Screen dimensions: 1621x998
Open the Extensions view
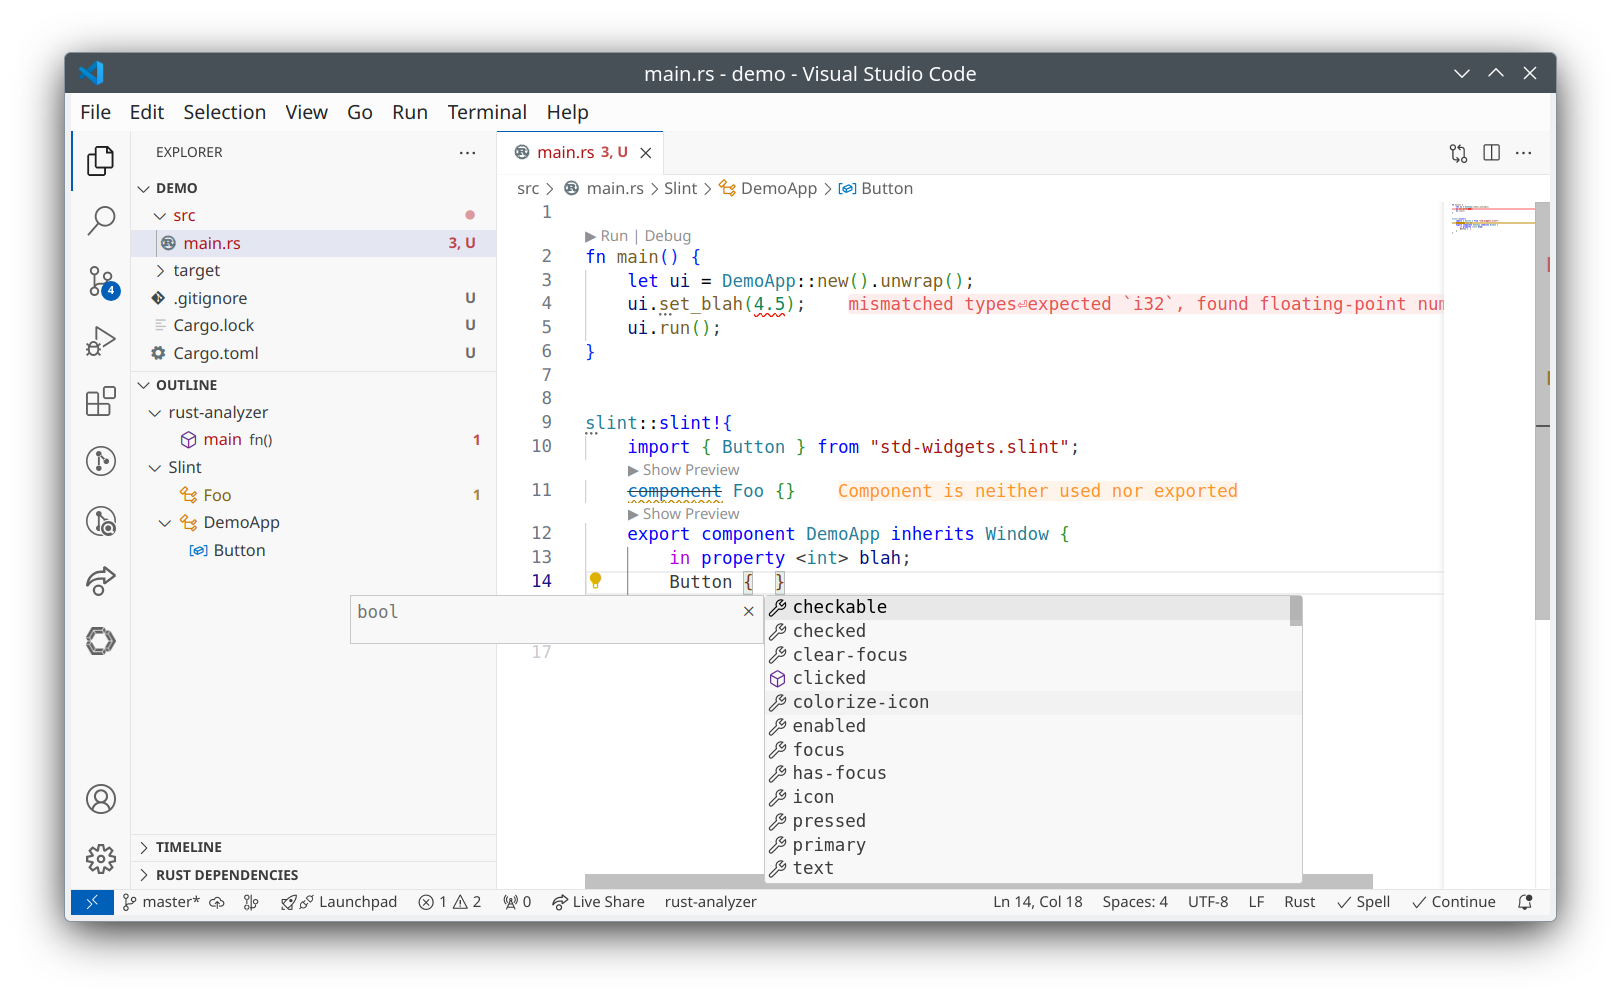pyautogui.click(x=101, y=401)
